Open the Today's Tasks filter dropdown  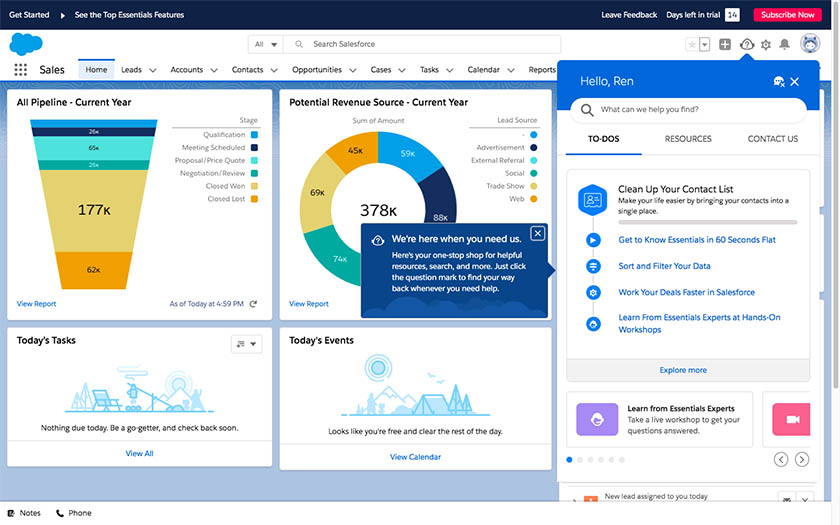coord(246,344)
